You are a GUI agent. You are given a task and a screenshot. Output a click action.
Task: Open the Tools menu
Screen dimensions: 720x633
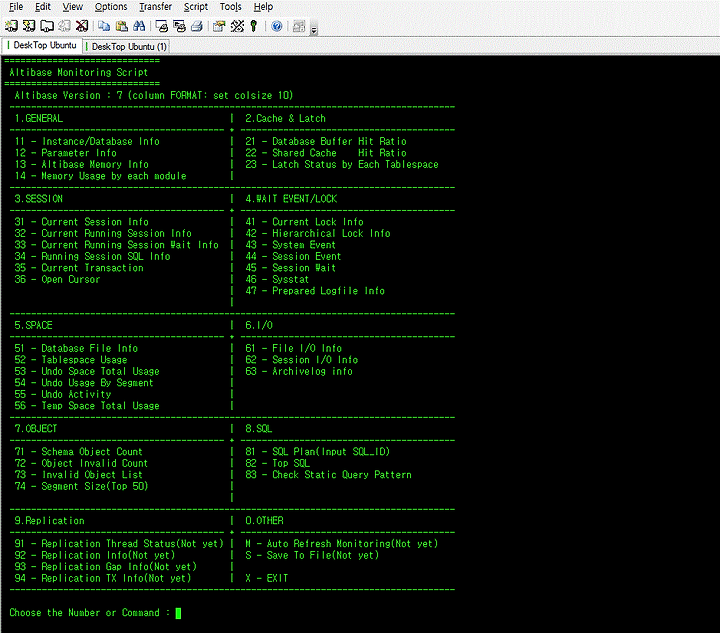[x=230, y=7]
